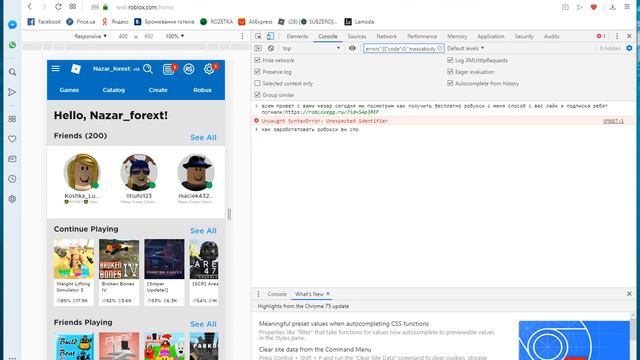Toggle Eager evaluation checkbox
This screenshot has height=360, width=640.
pos(450,72)
